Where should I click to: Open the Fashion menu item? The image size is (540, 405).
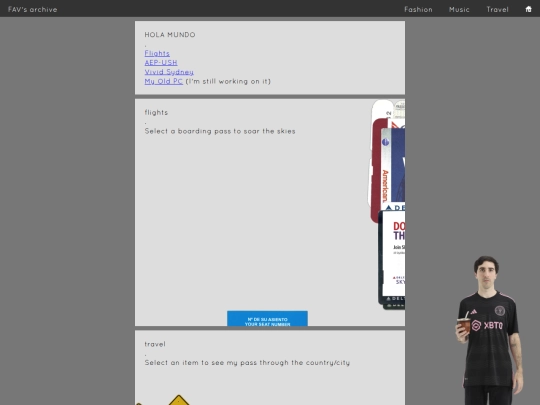(418, 10)
